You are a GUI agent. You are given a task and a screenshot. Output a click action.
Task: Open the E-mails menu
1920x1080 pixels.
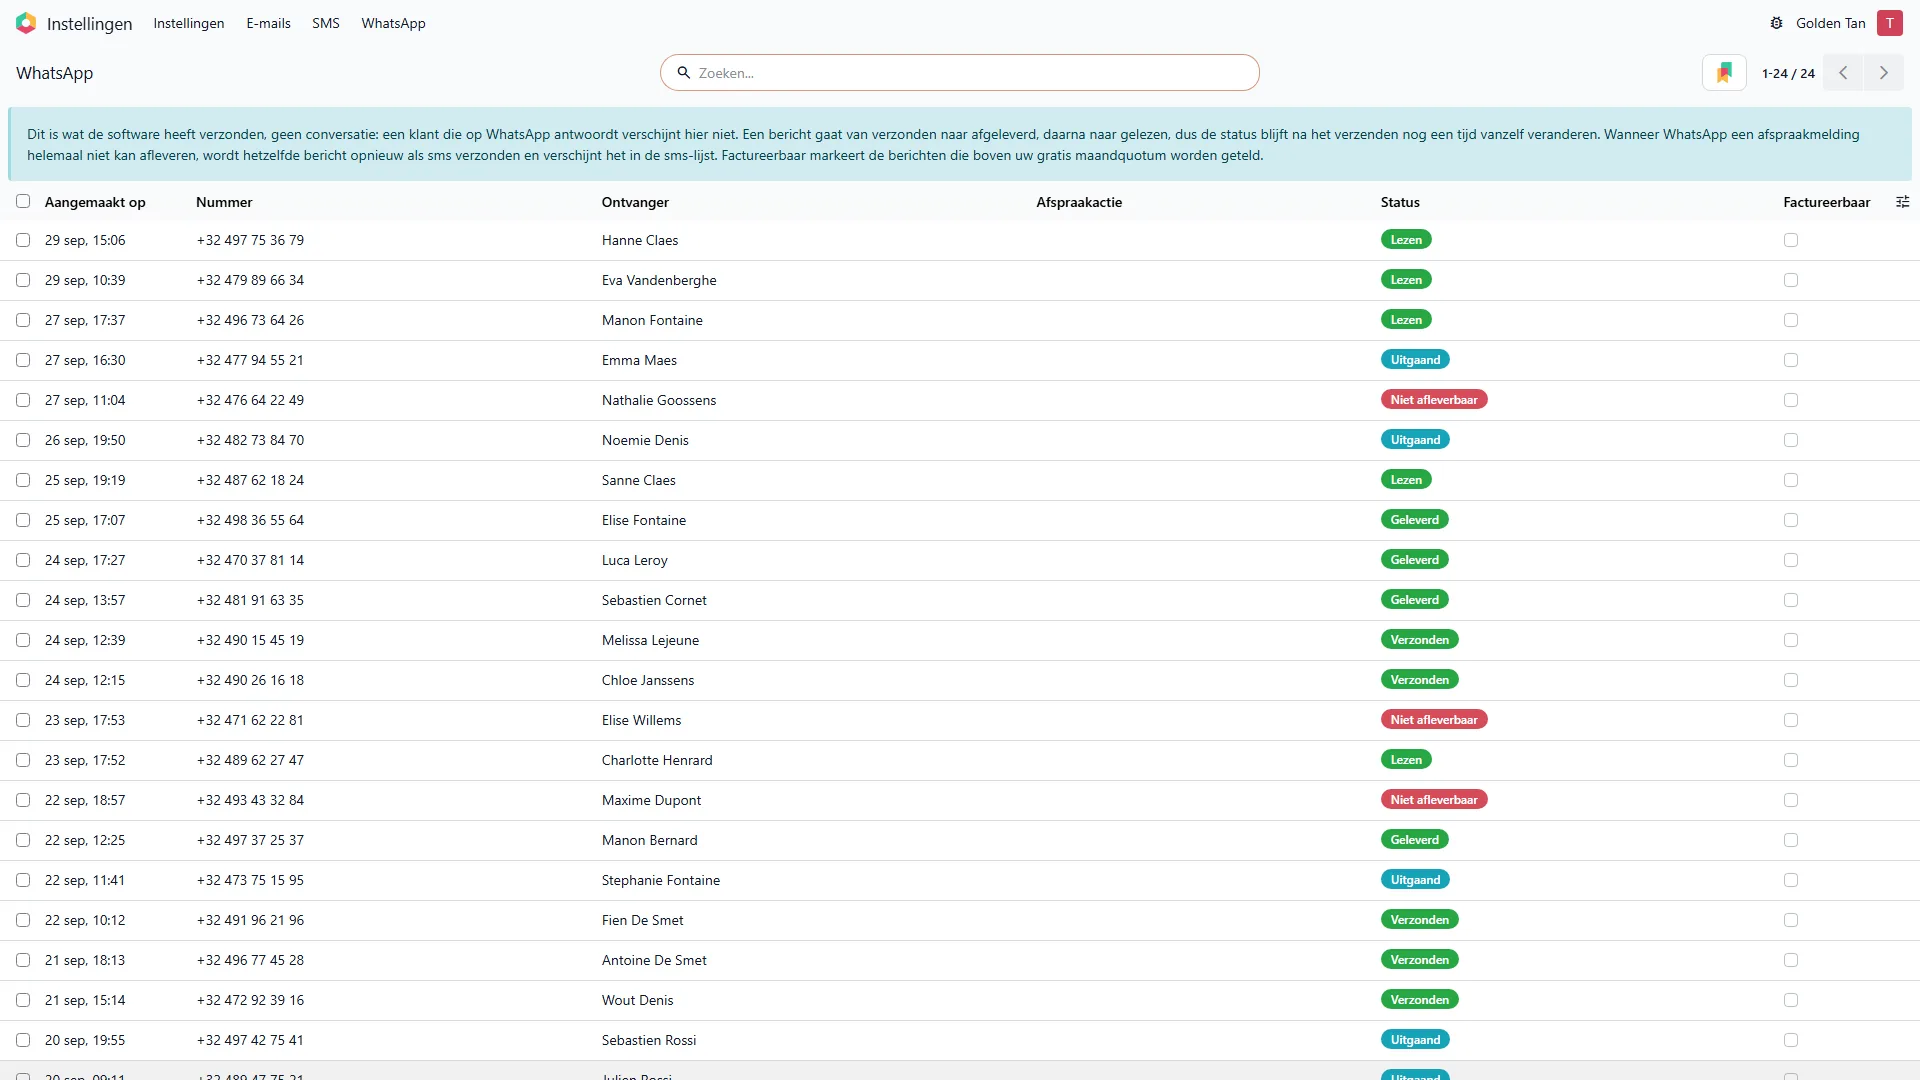click(268, 23)
